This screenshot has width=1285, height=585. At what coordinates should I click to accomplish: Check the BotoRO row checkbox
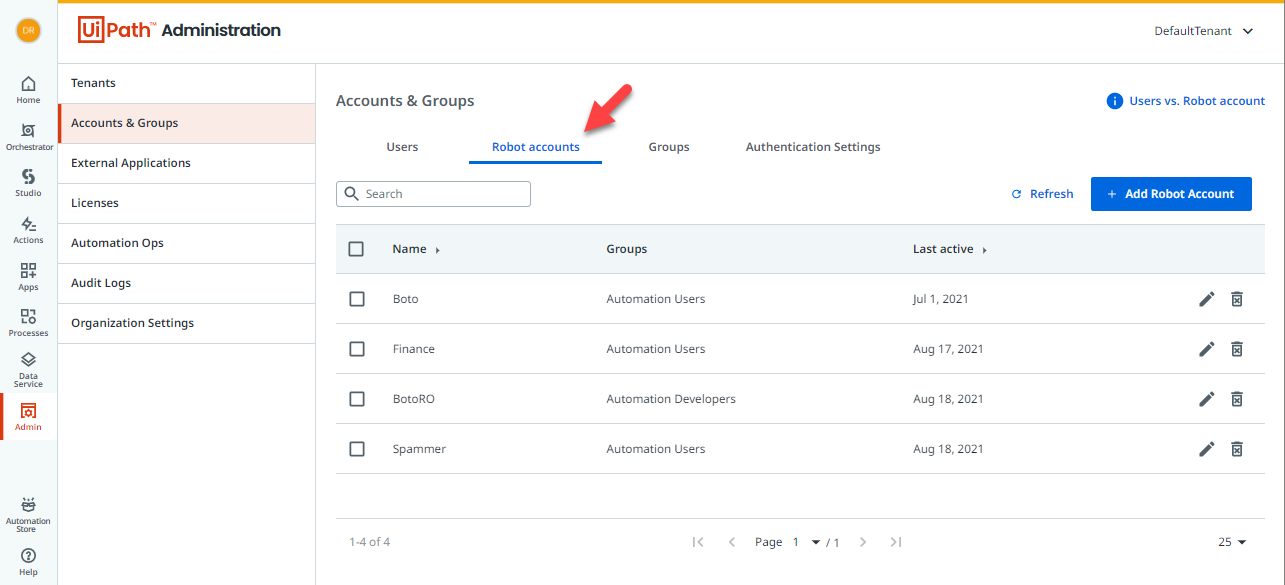point(357,399)
